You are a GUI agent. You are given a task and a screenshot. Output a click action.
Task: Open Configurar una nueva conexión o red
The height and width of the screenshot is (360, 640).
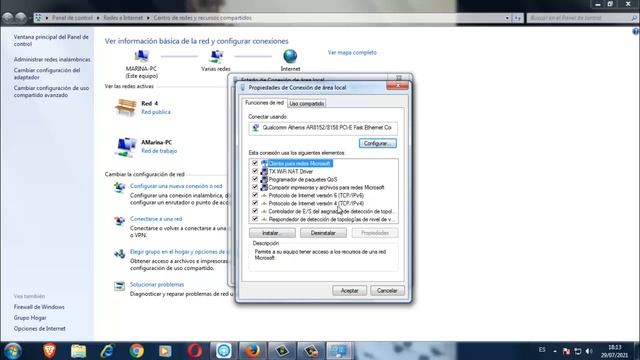click(x=176, y=186)
